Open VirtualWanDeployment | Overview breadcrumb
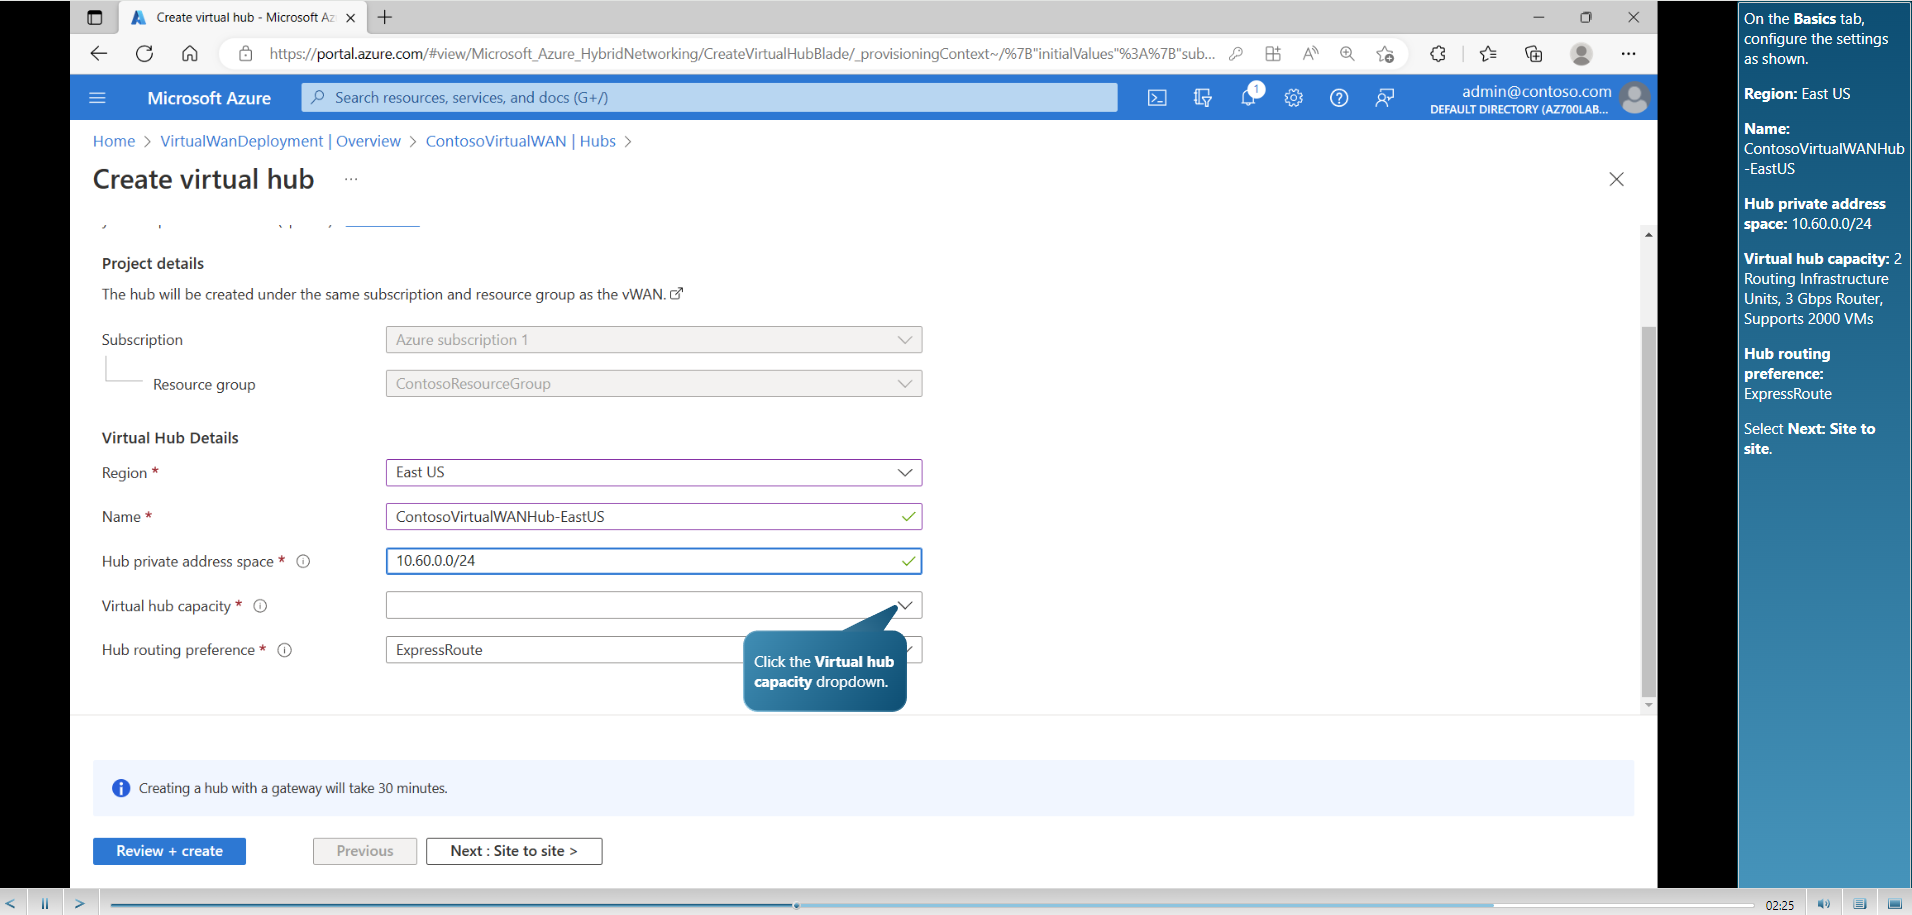The height and width of the screenshot is (915, 1912). (280, 141)
